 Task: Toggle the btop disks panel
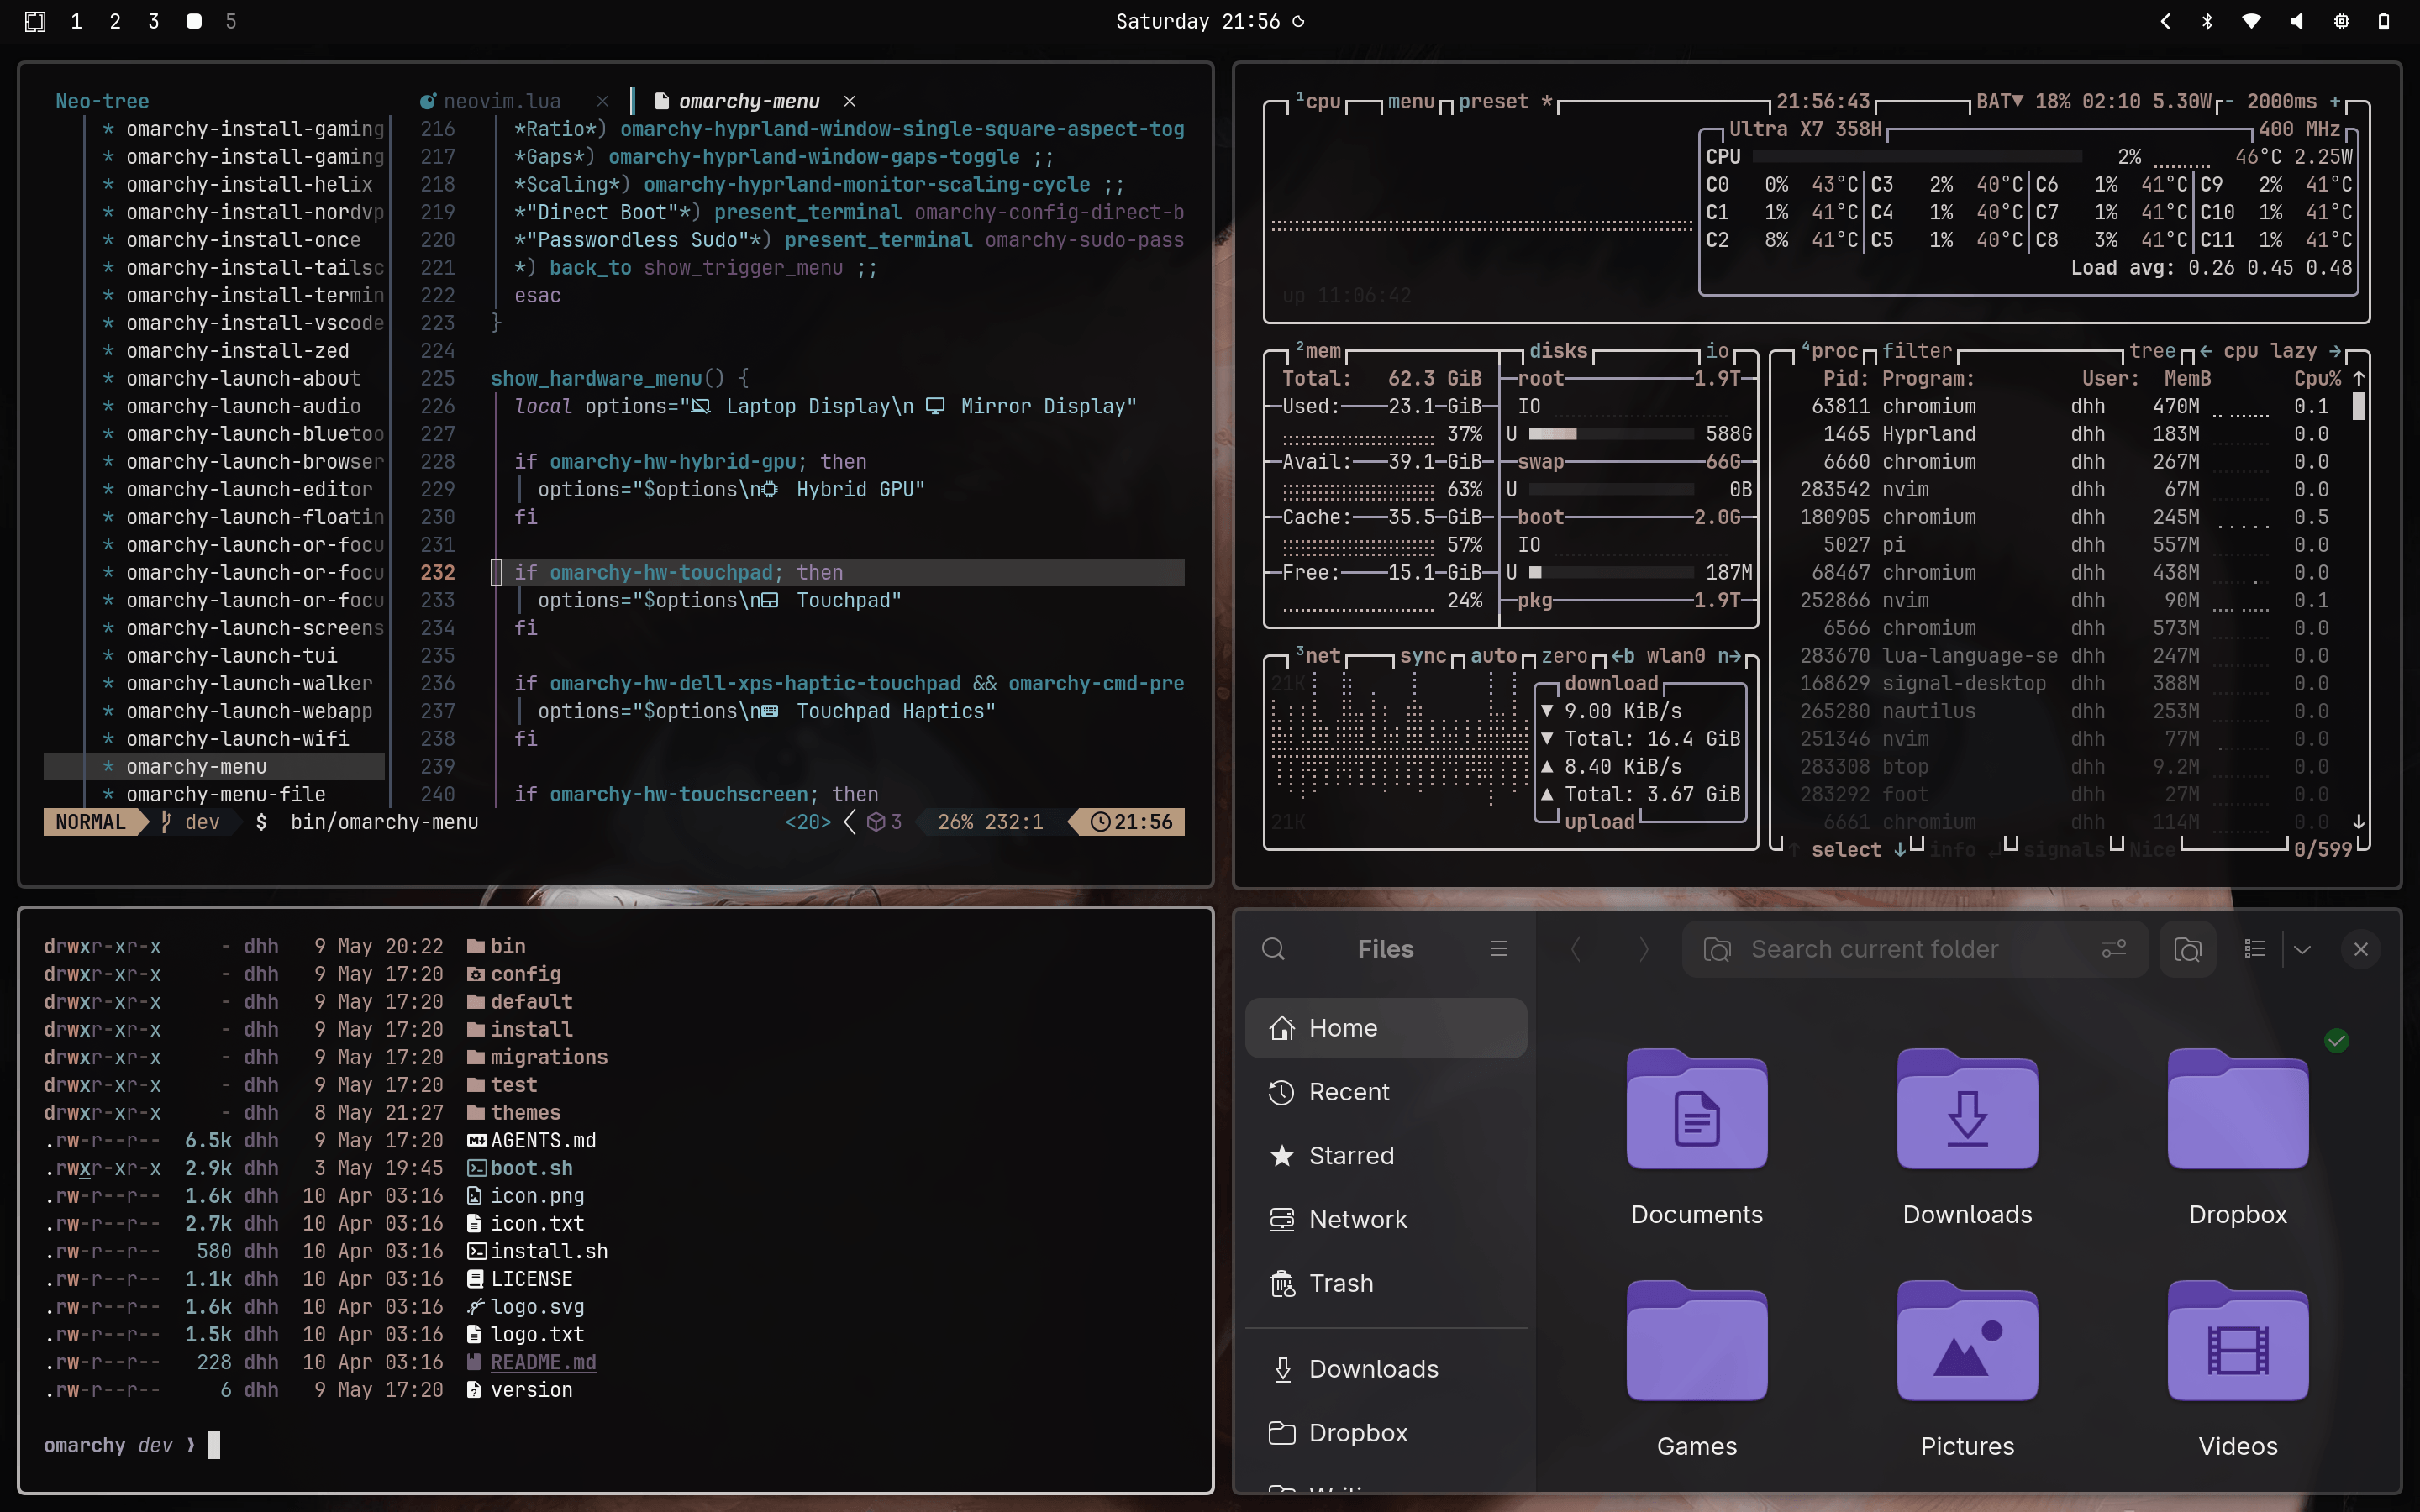[x=1558, y=350]
